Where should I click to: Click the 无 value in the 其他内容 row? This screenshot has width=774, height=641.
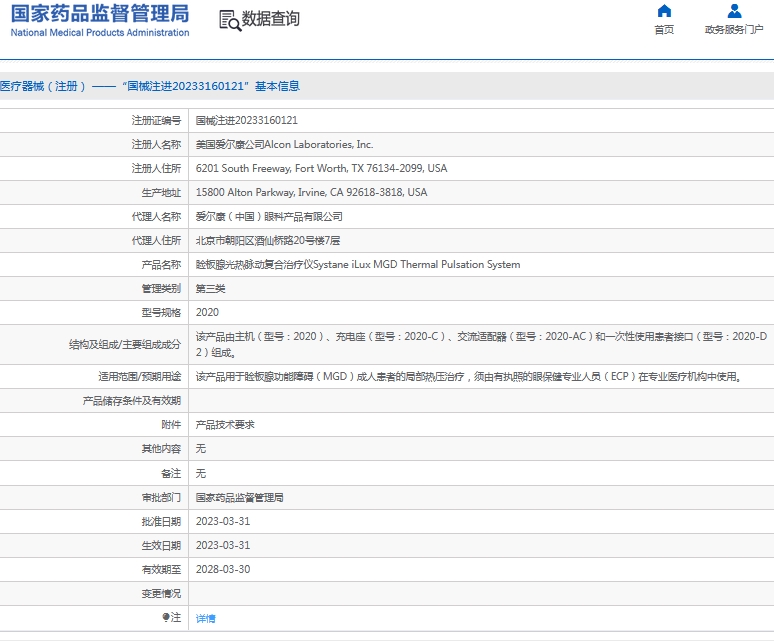click(200, 449)
